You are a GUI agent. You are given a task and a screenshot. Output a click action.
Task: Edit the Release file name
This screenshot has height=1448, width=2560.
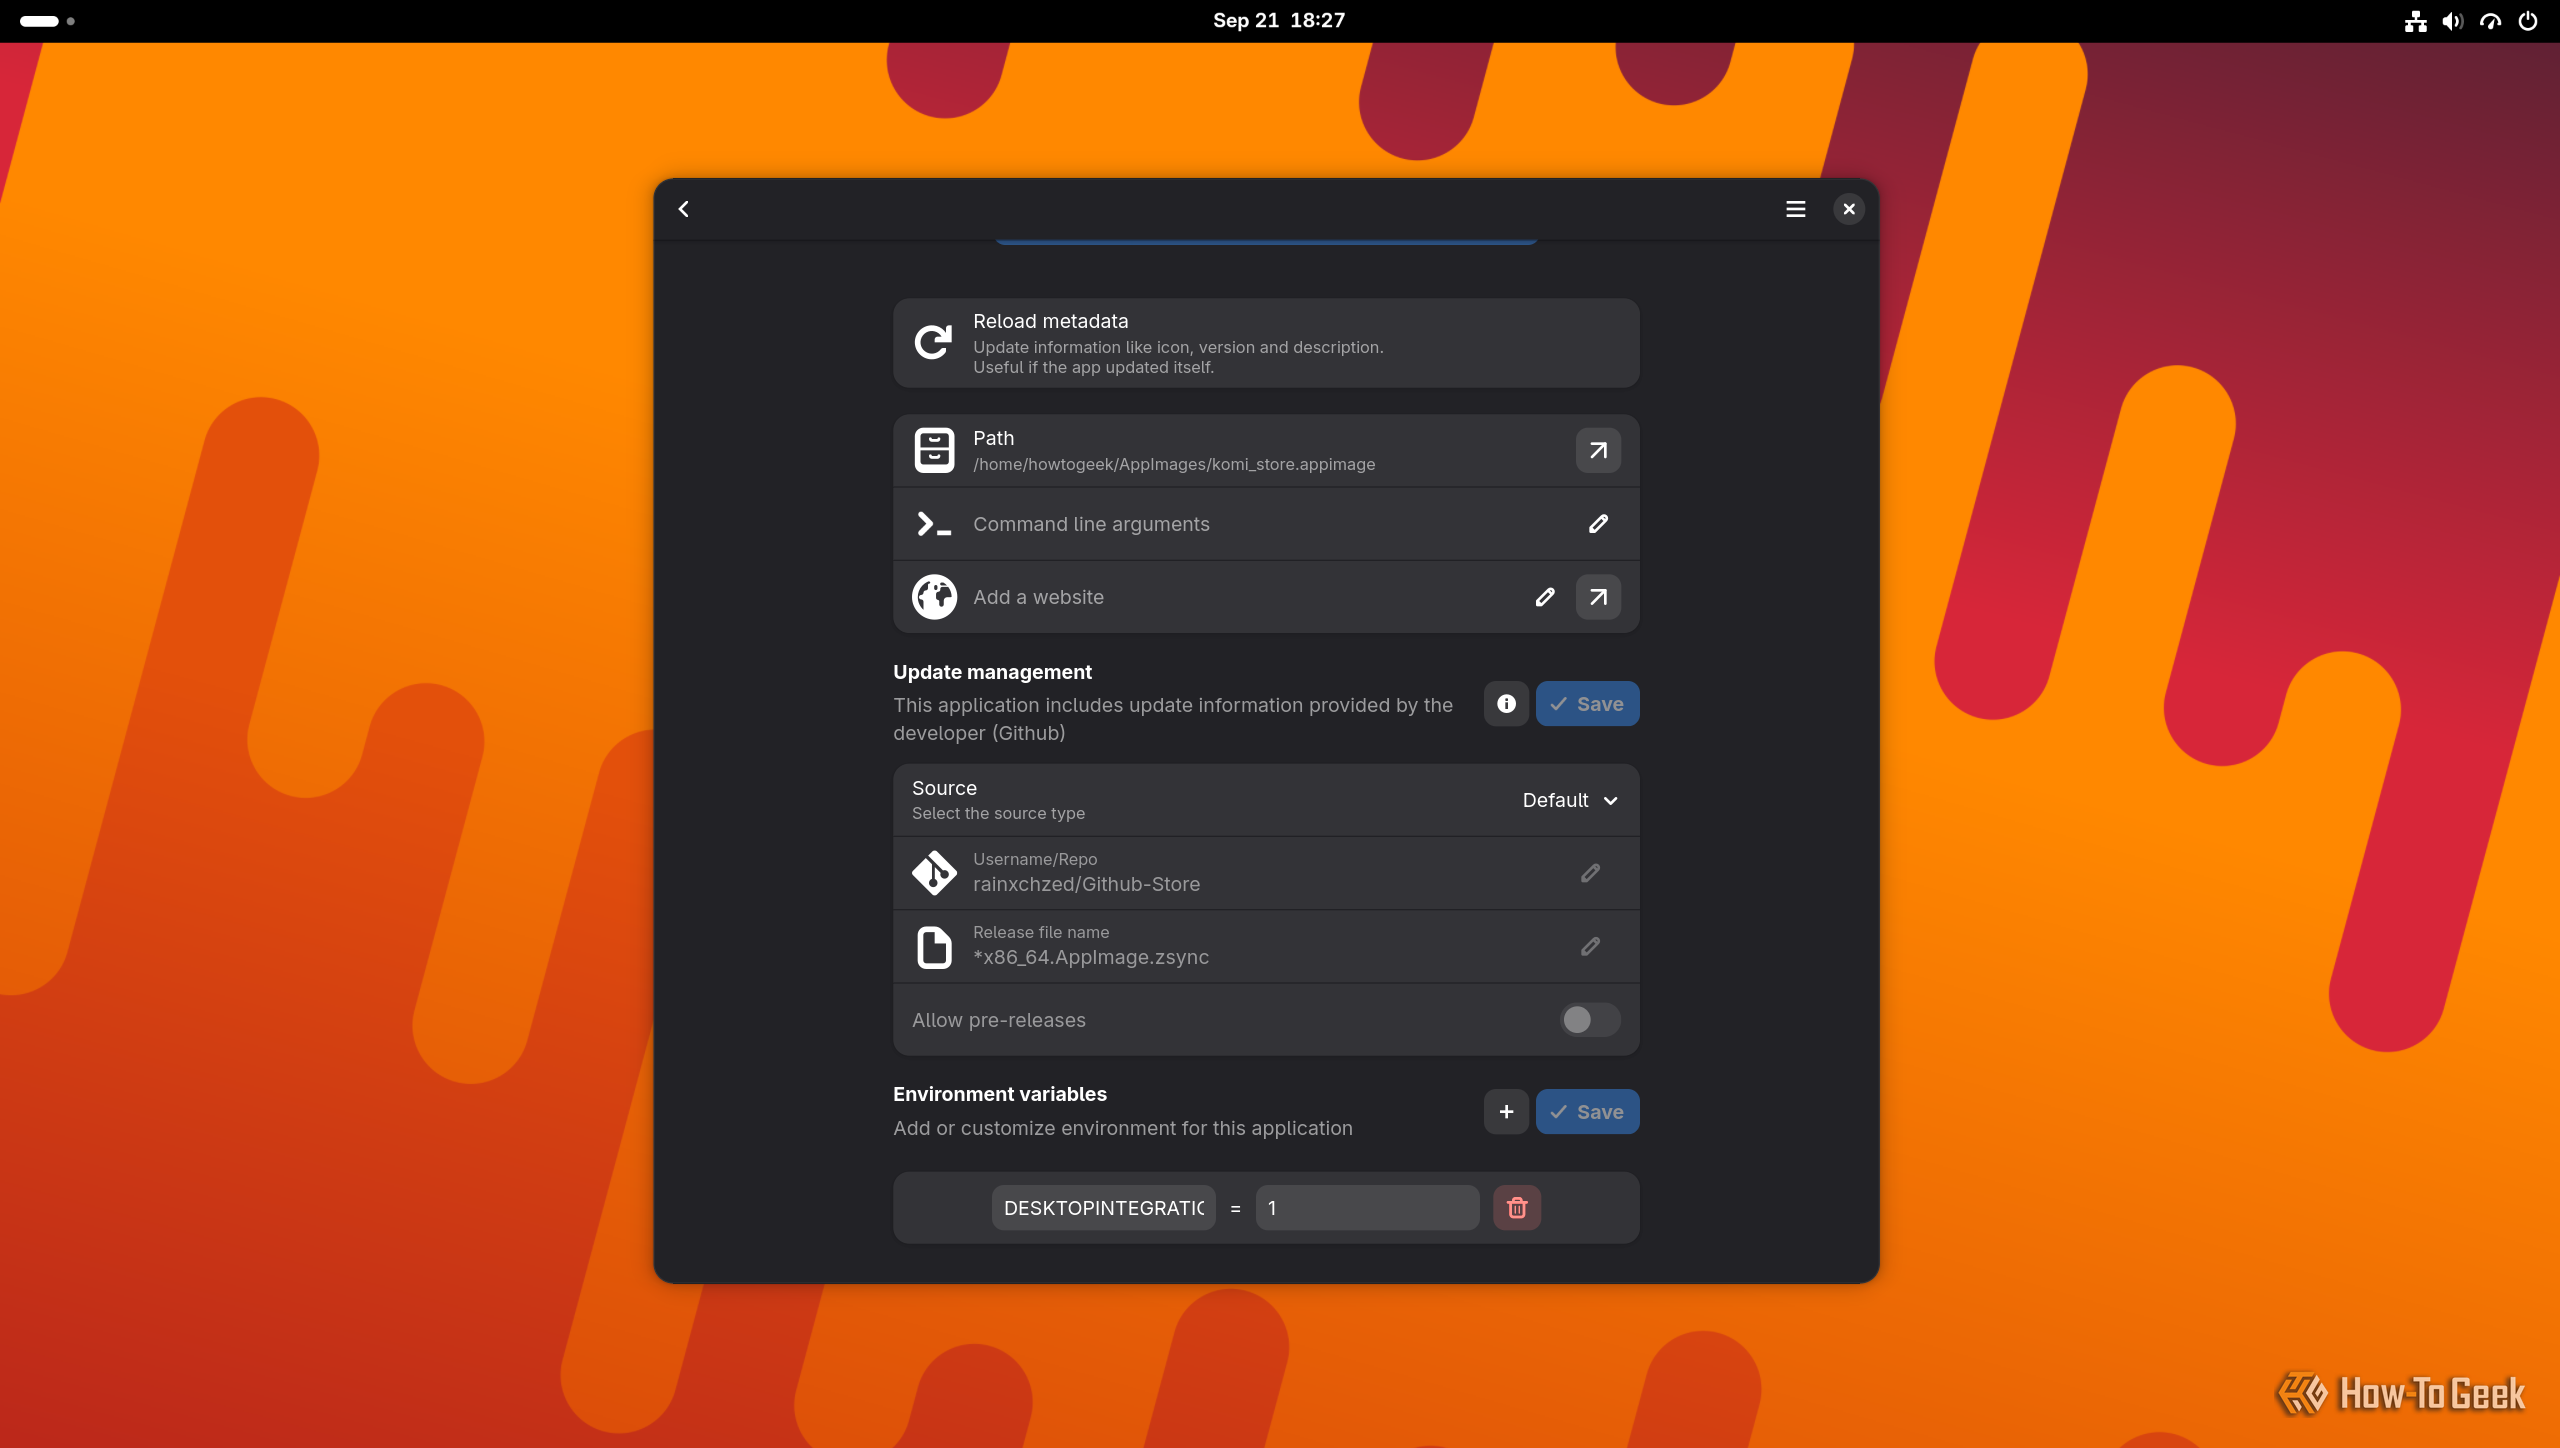(1590, 946)
